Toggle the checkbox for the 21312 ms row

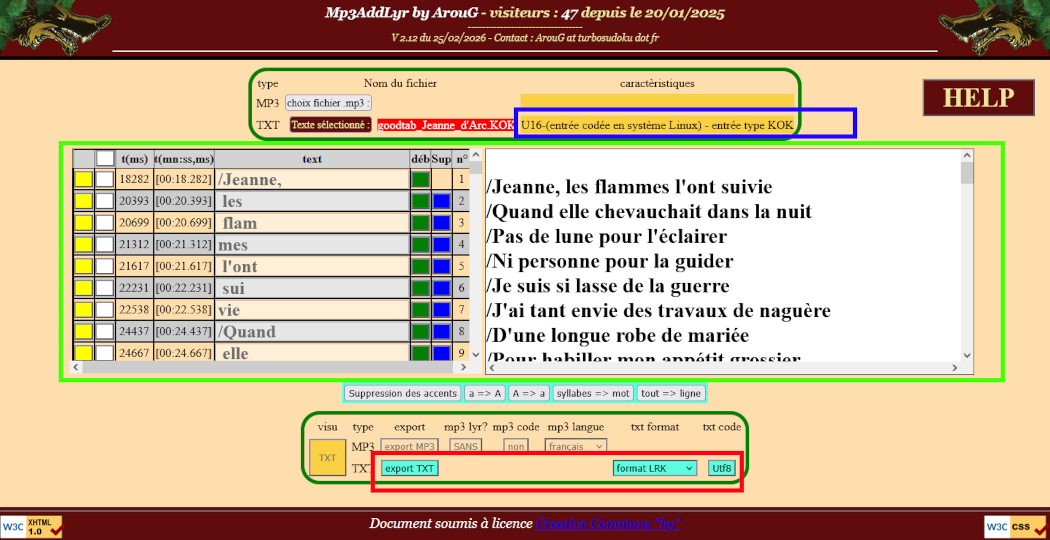coord(105,245)
